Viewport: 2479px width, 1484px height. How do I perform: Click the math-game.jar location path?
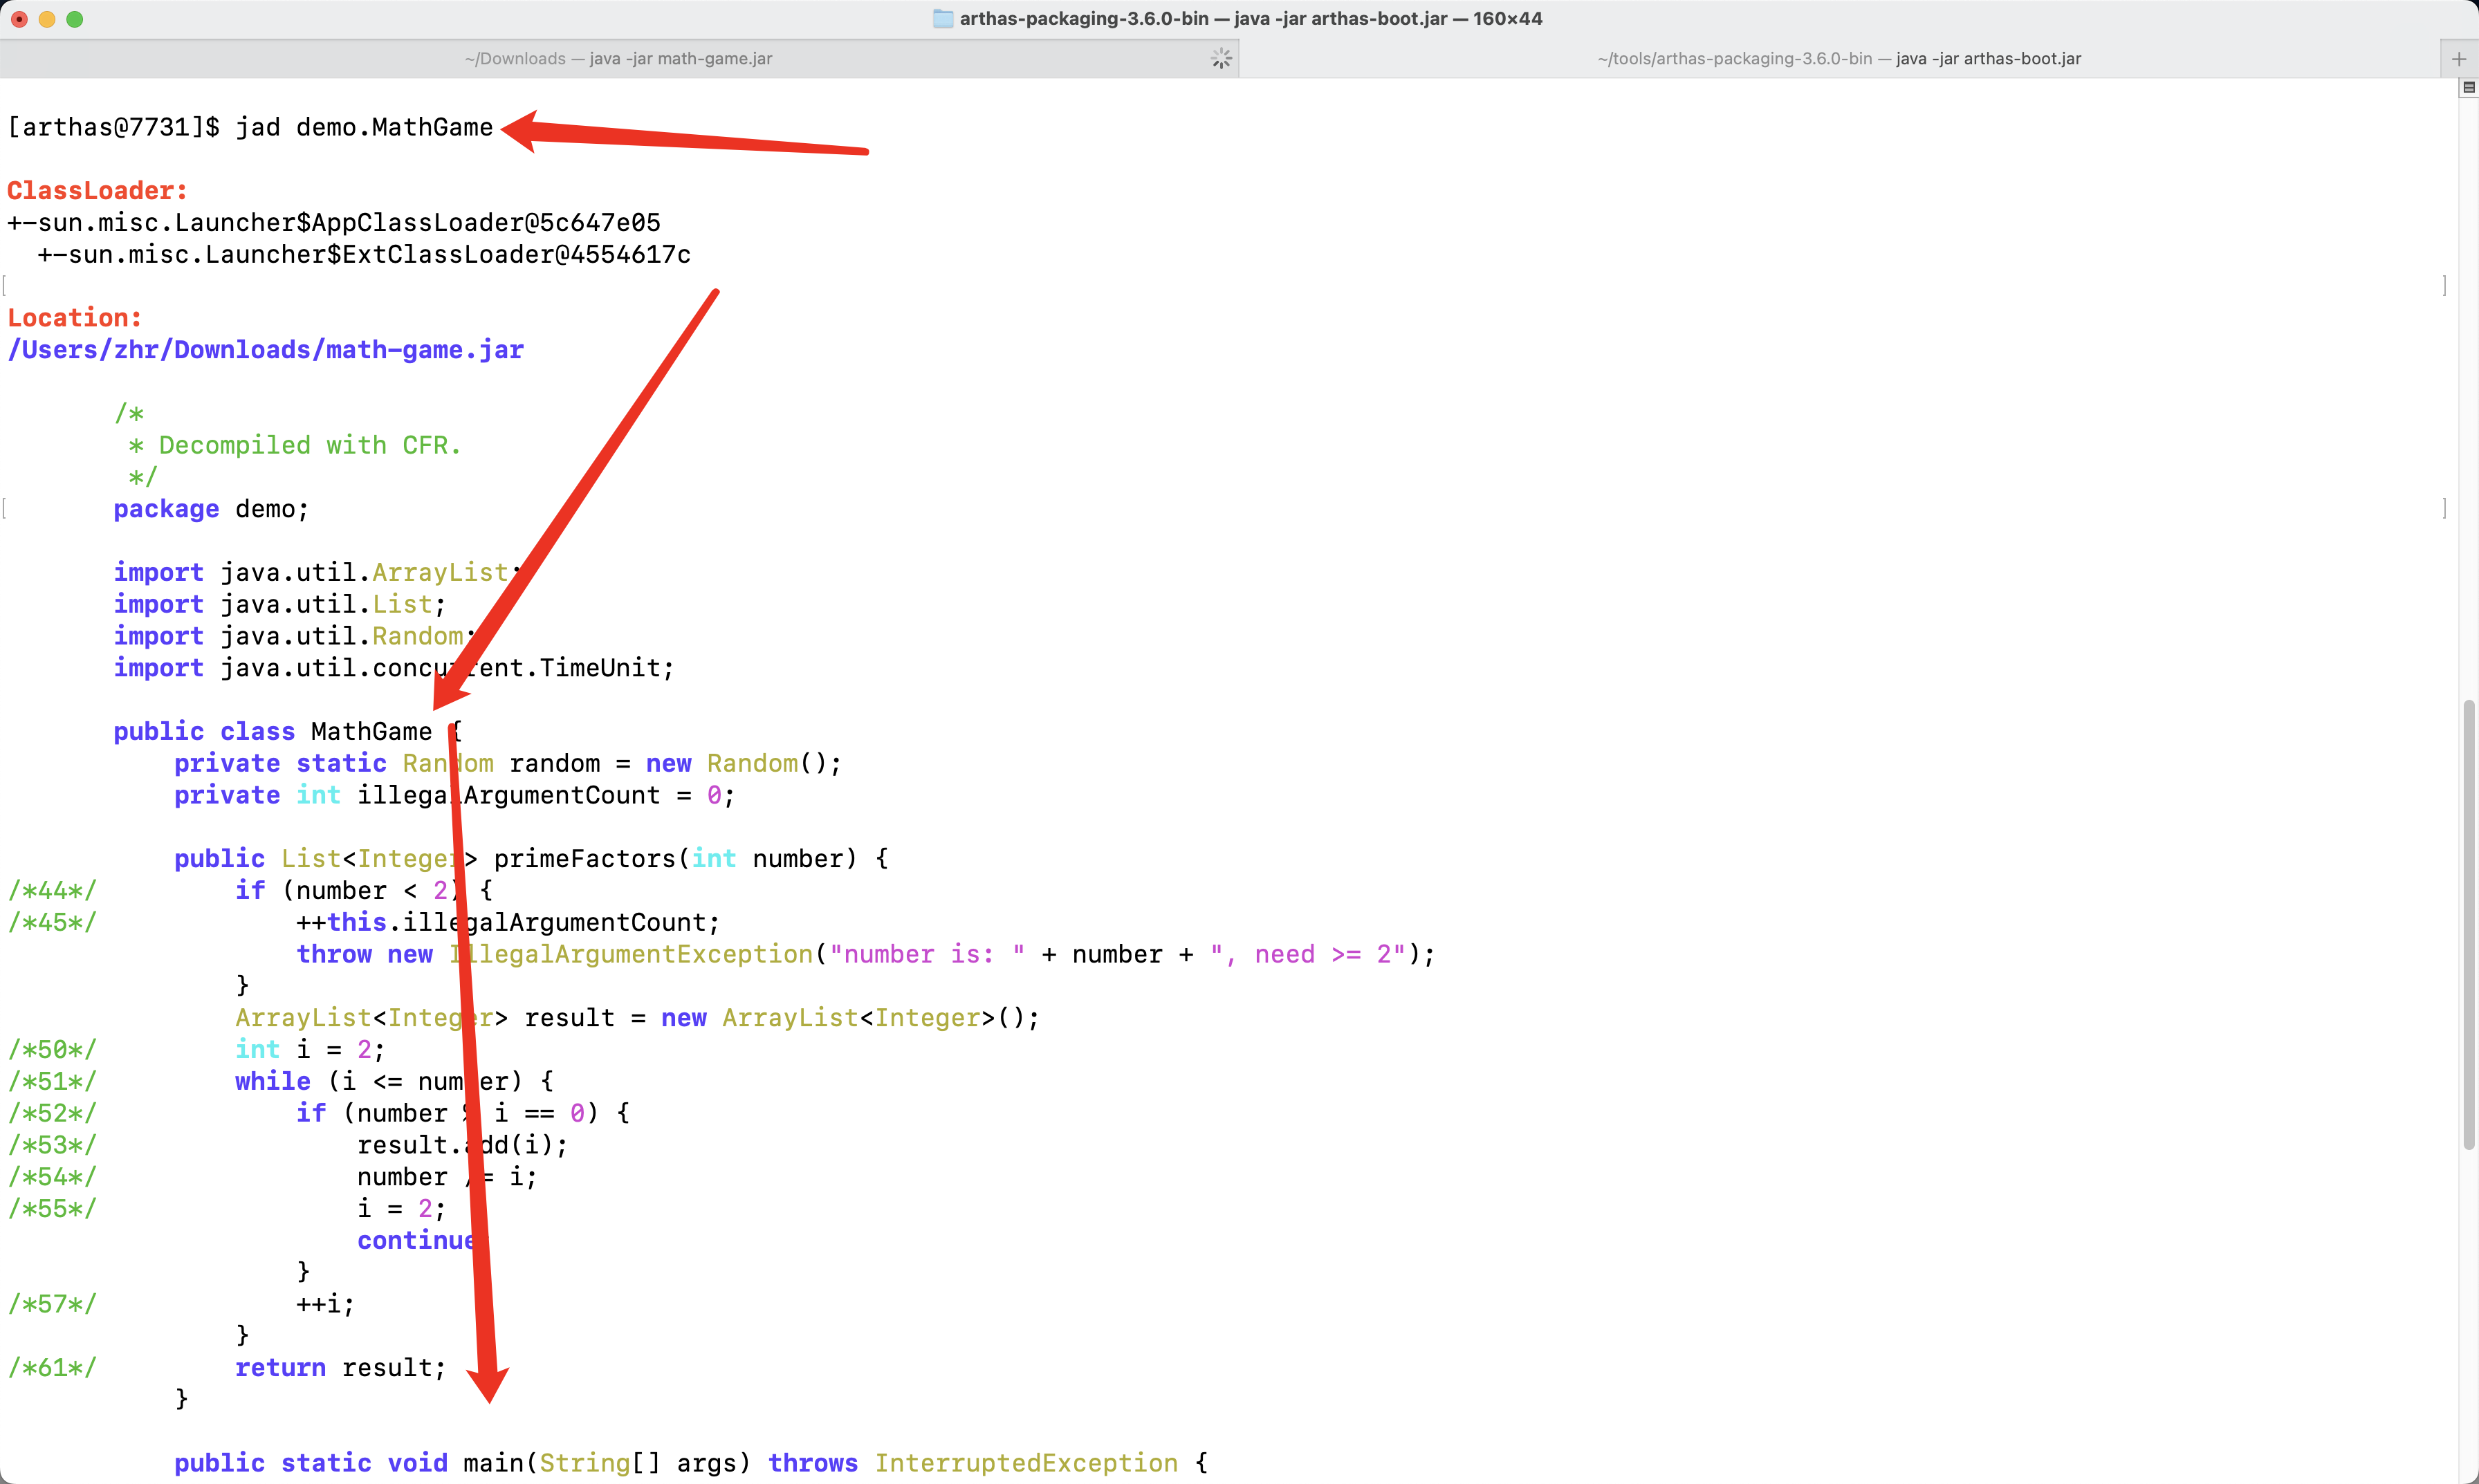click(x=265, y=350)
